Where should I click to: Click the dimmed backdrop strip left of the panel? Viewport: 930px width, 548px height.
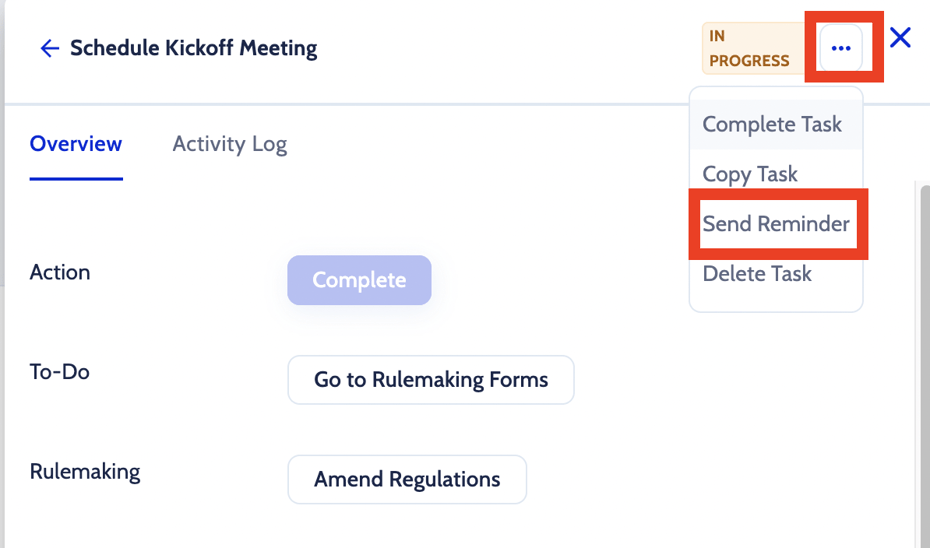coord(2,200)
